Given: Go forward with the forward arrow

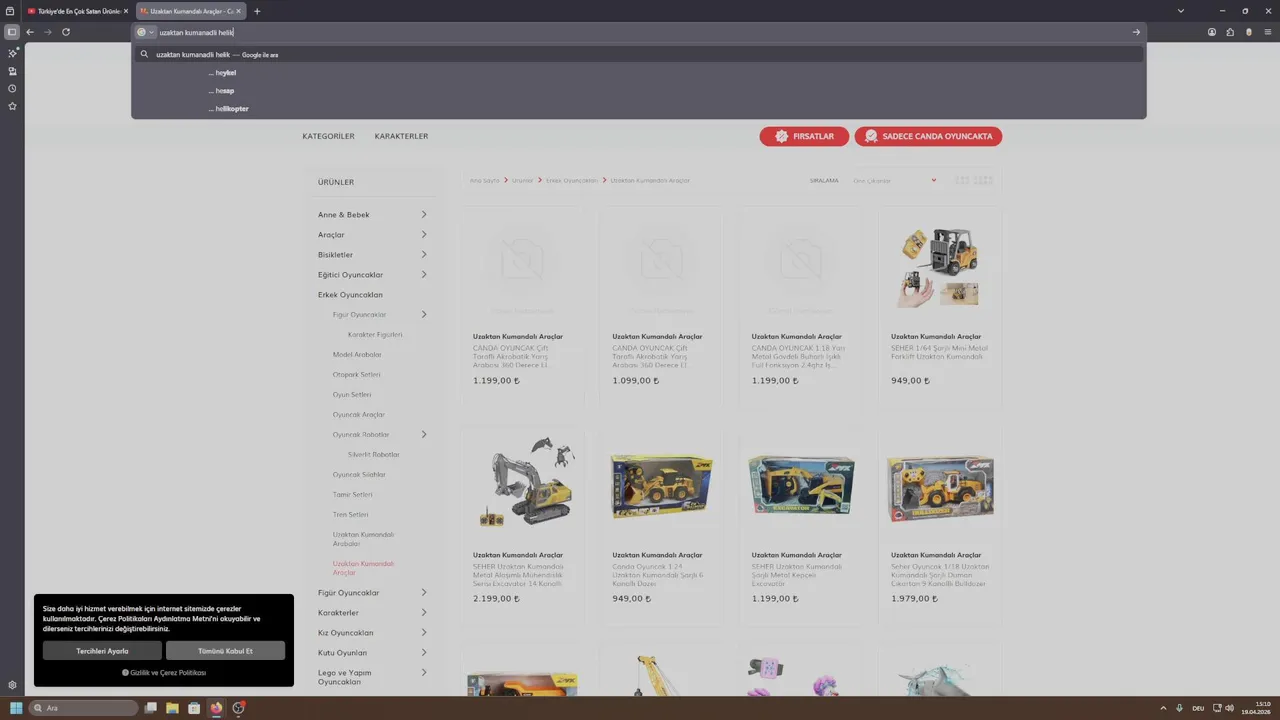Looking at the screenshot, I should 47,32.
